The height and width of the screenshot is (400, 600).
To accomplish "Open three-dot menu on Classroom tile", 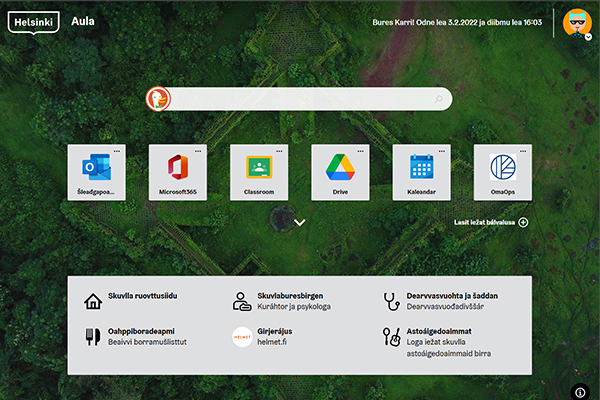I will coord(279,151).
